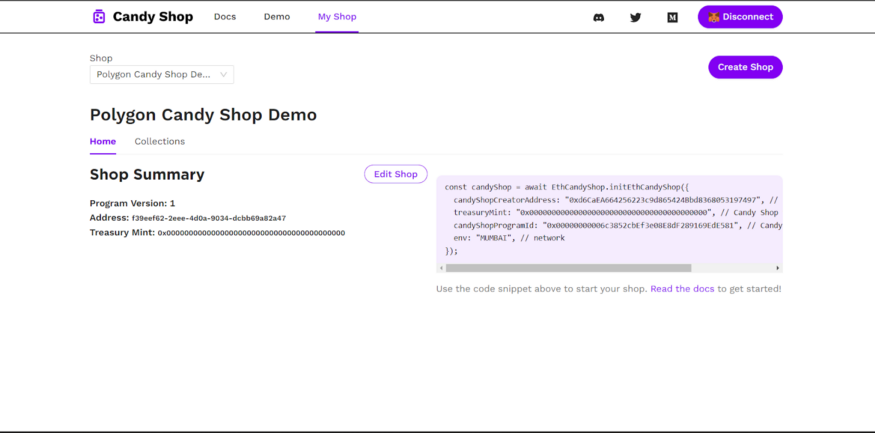Open the Twitter icon link
This screenshot has height=433, width=875.
(636, 17)
